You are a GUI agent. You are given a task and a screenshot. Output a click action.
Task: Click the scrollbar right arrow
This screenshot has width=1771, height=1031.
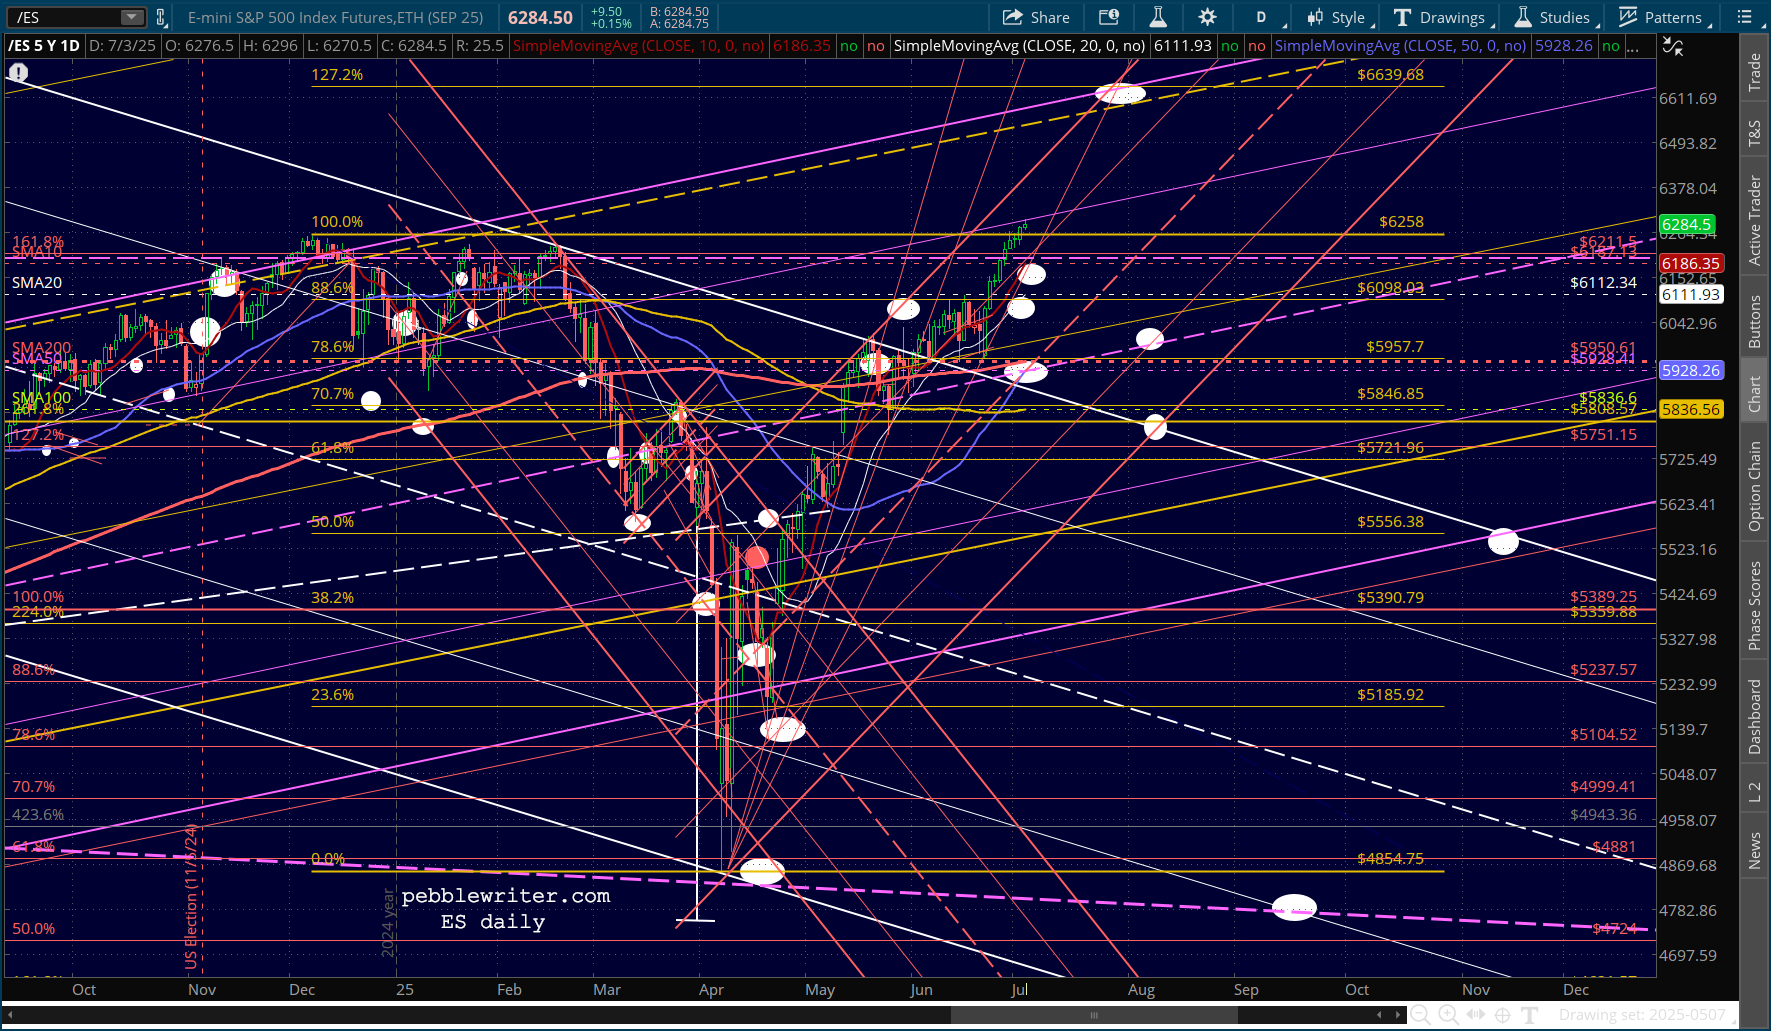[x=1398, y=1015]
